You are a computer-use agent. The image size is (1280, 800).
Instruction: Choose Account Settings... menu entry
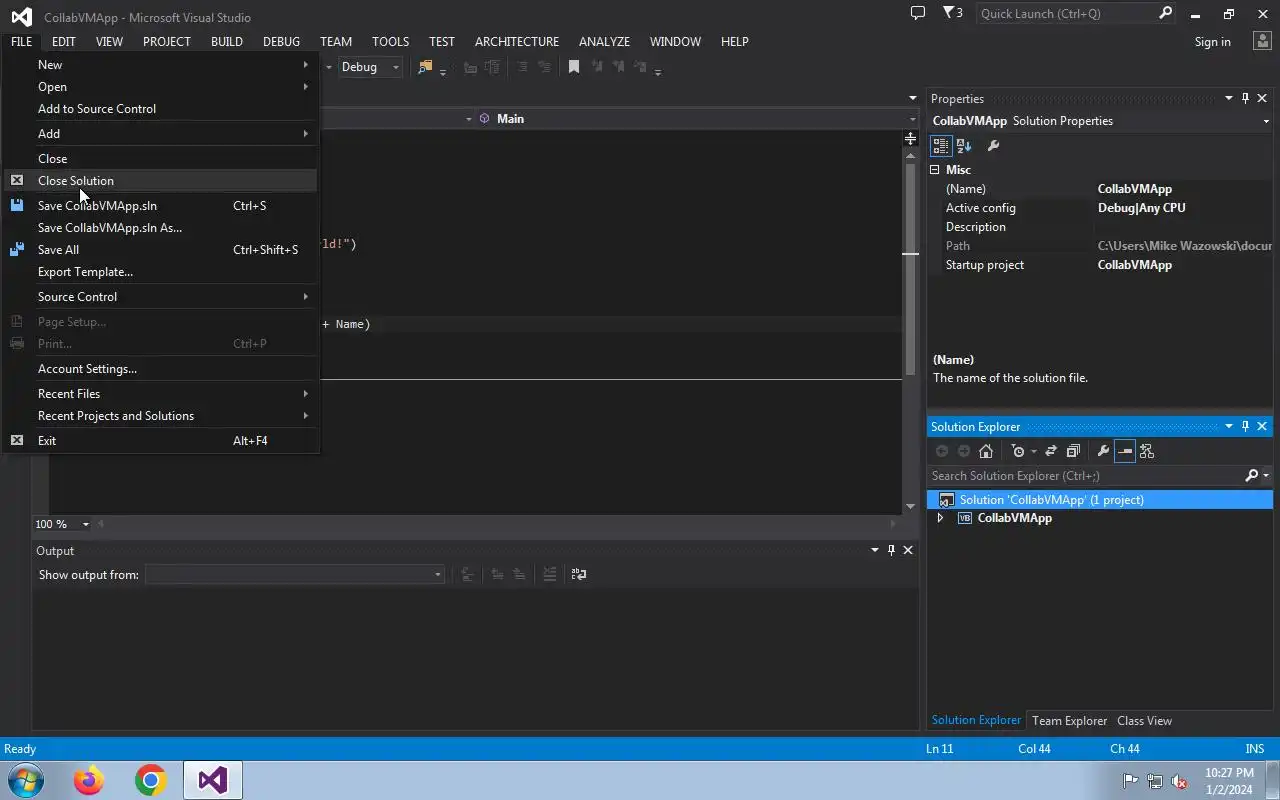pos(161,369)
